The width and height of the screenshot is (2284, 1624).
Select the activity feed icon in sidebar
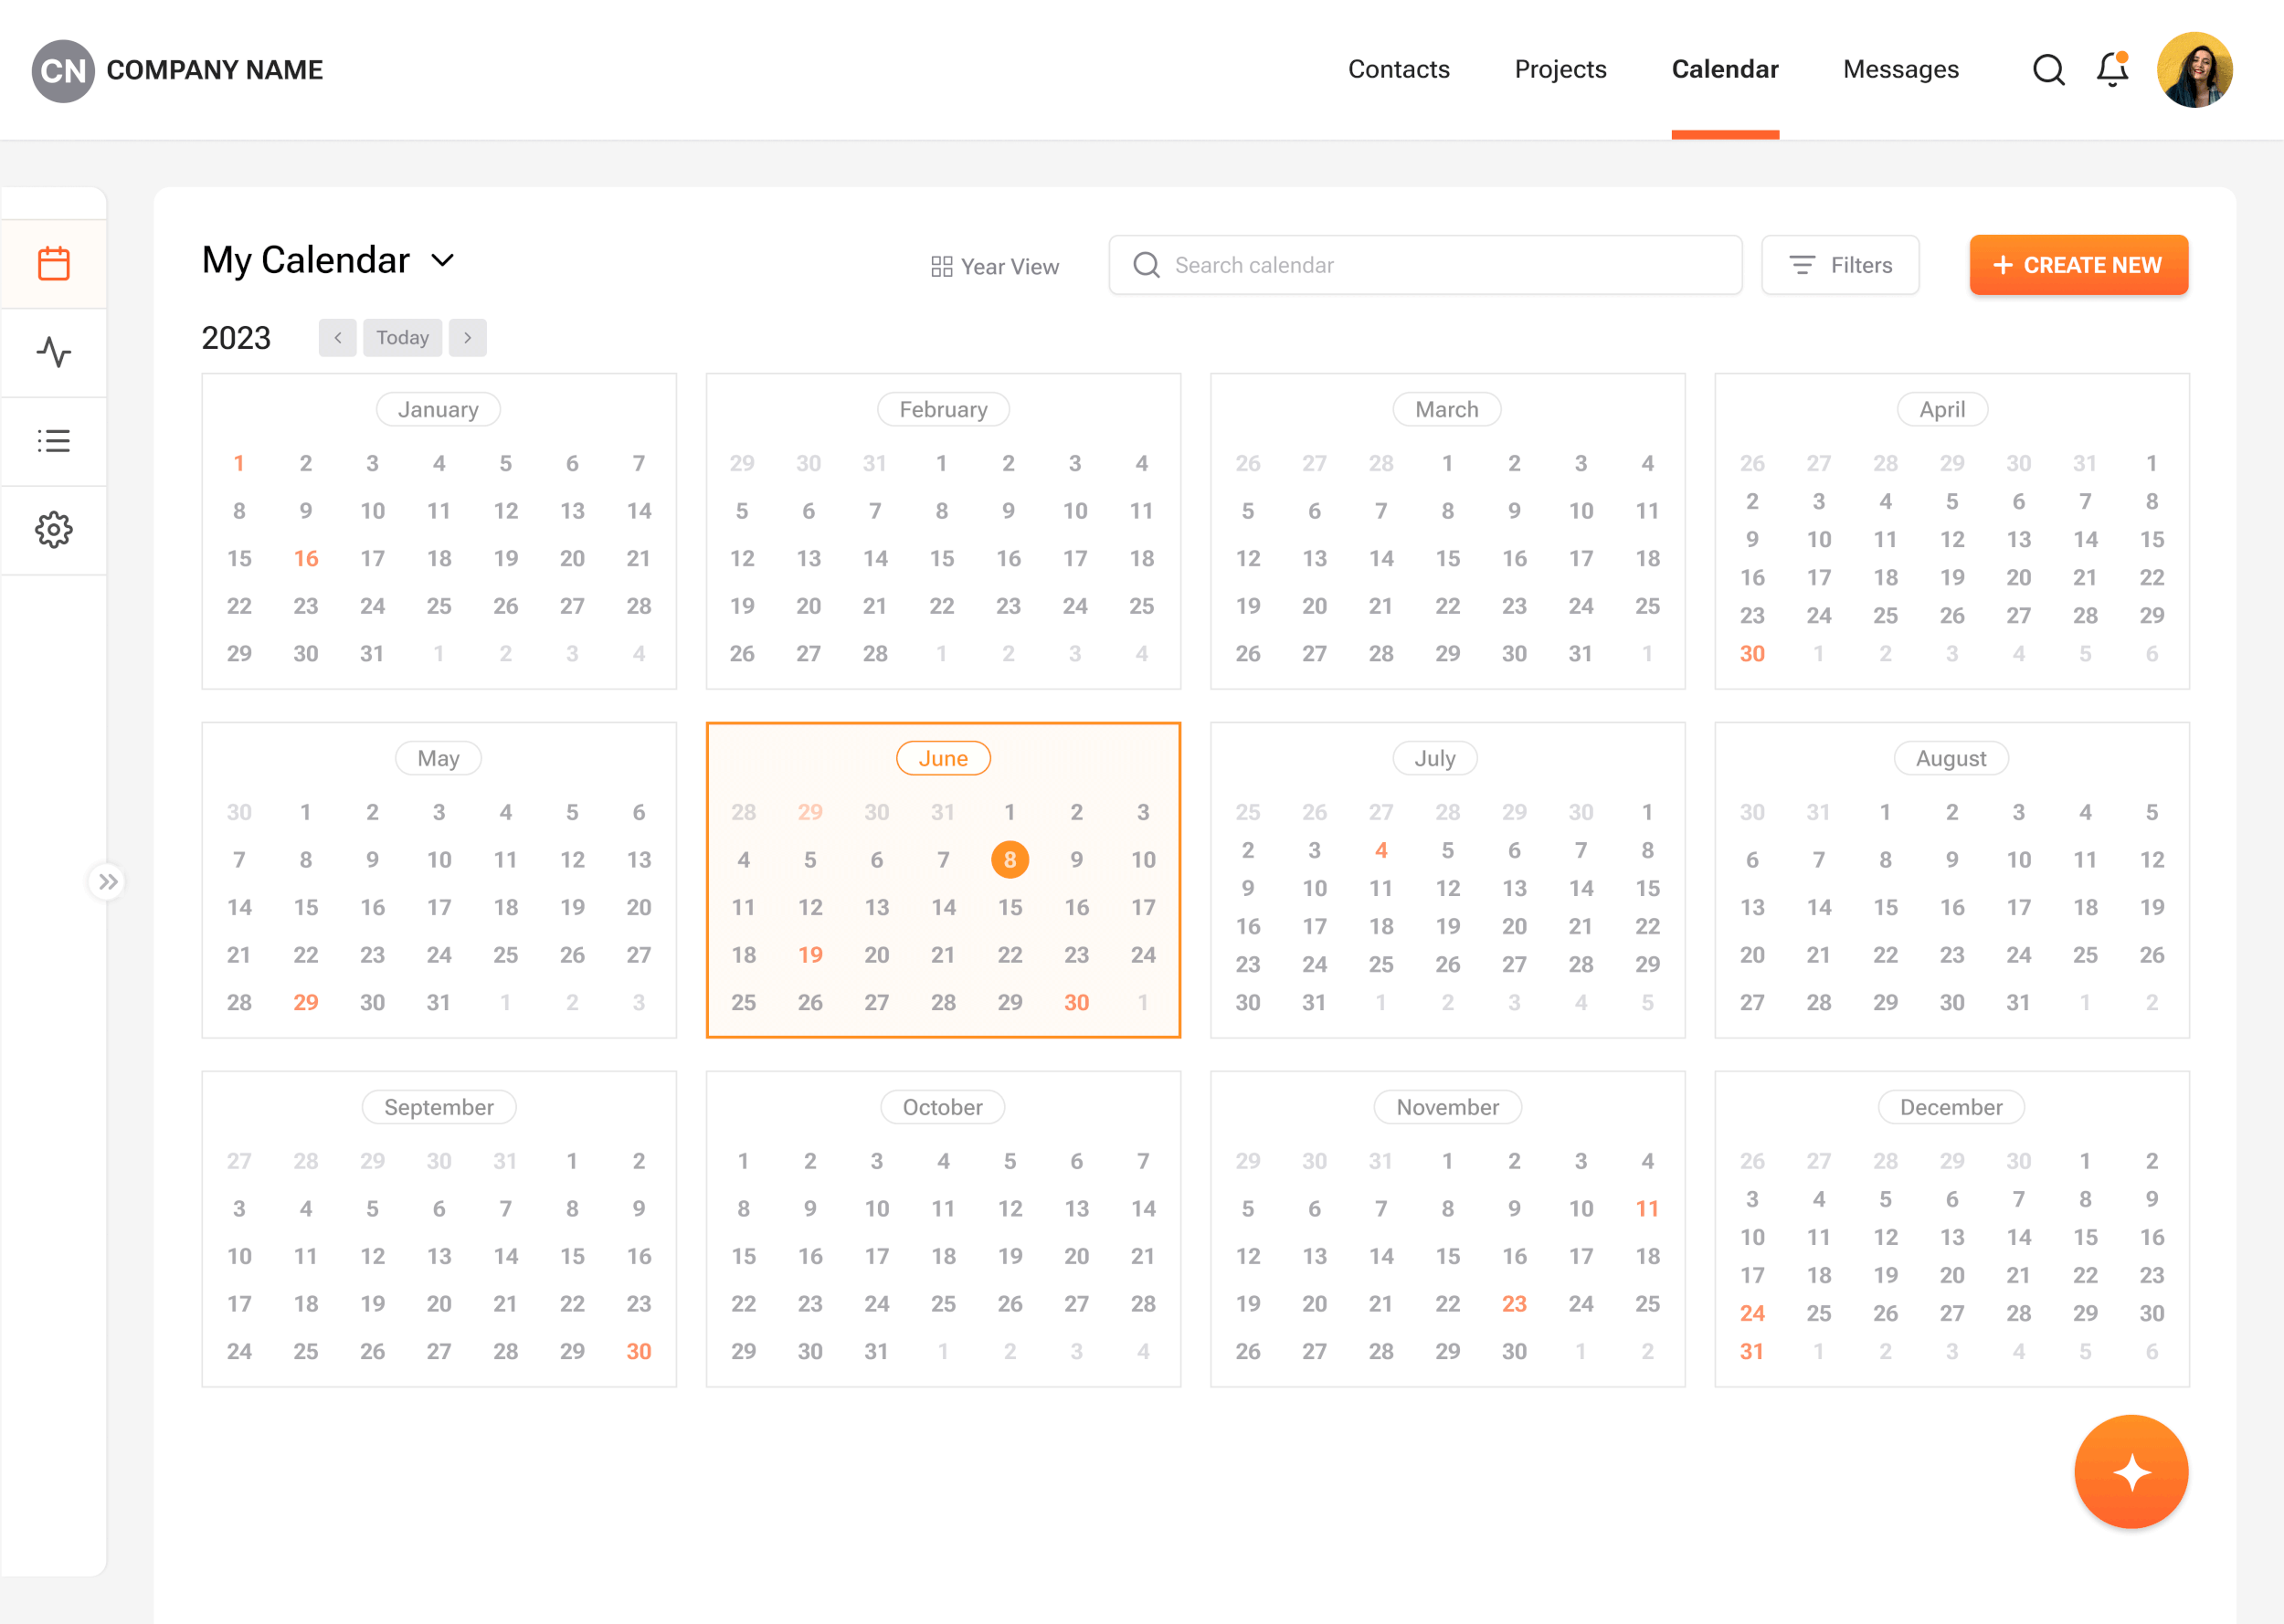(x=54, y=352)
